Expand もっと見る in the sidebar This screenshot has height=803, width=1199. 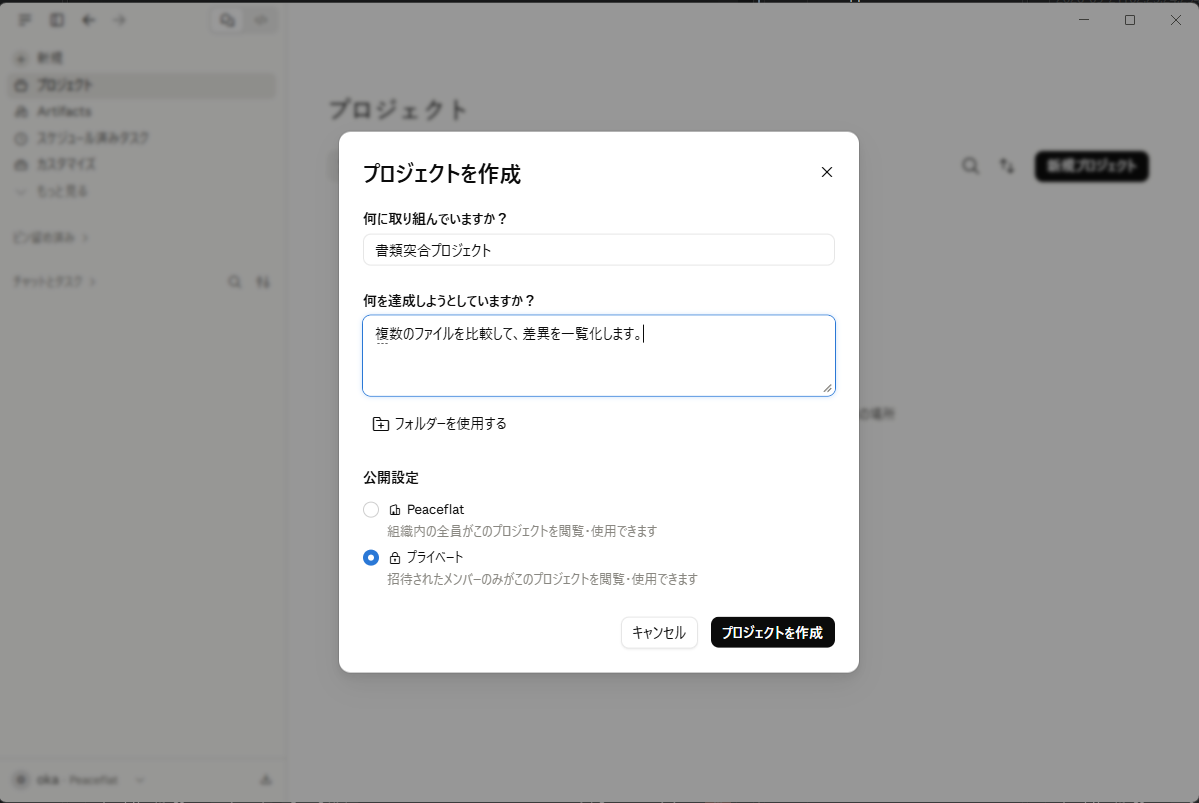pyautogui.click(x=143, y=191)
